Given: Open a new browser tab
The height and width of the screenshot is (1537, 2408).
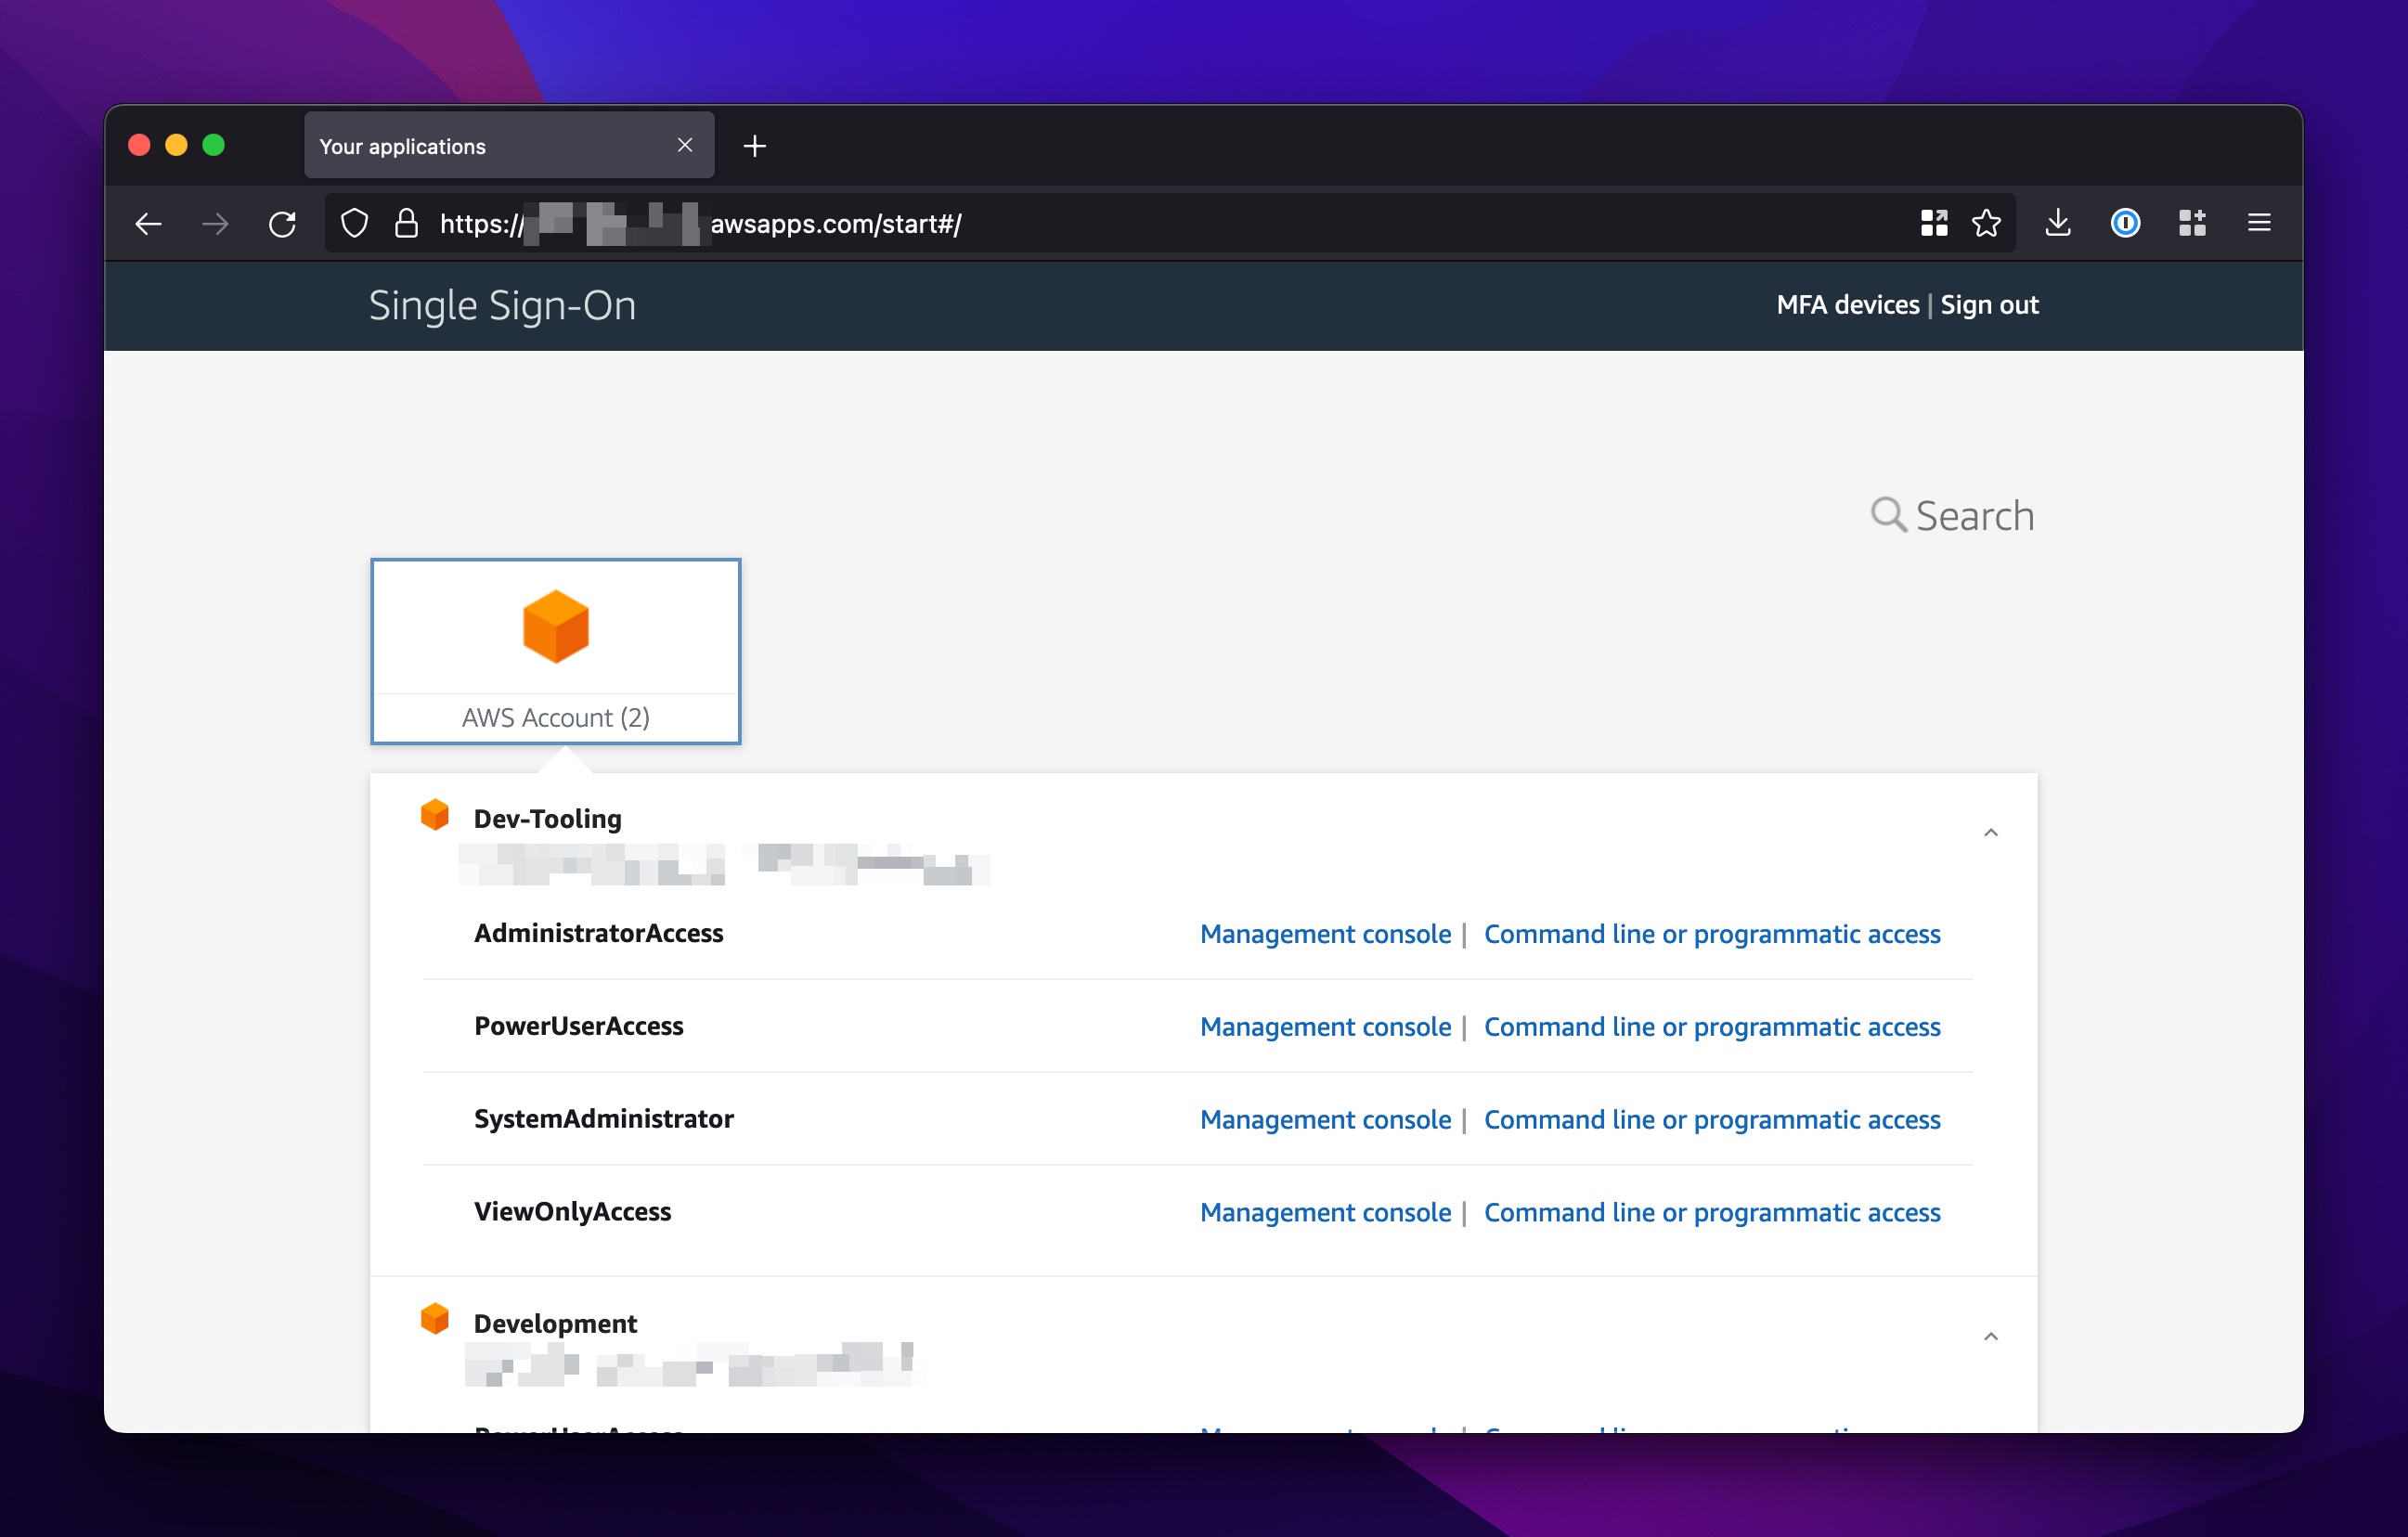Looking at the screenshot, I should [755, 147].
